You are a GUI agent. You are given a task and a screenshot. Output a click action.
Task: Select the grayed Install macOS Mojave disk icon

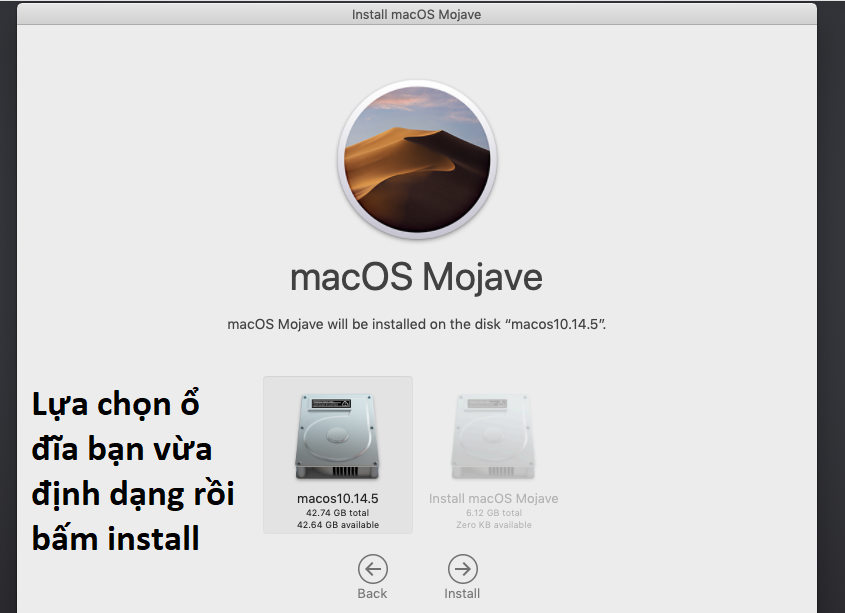tap(493, 437)
